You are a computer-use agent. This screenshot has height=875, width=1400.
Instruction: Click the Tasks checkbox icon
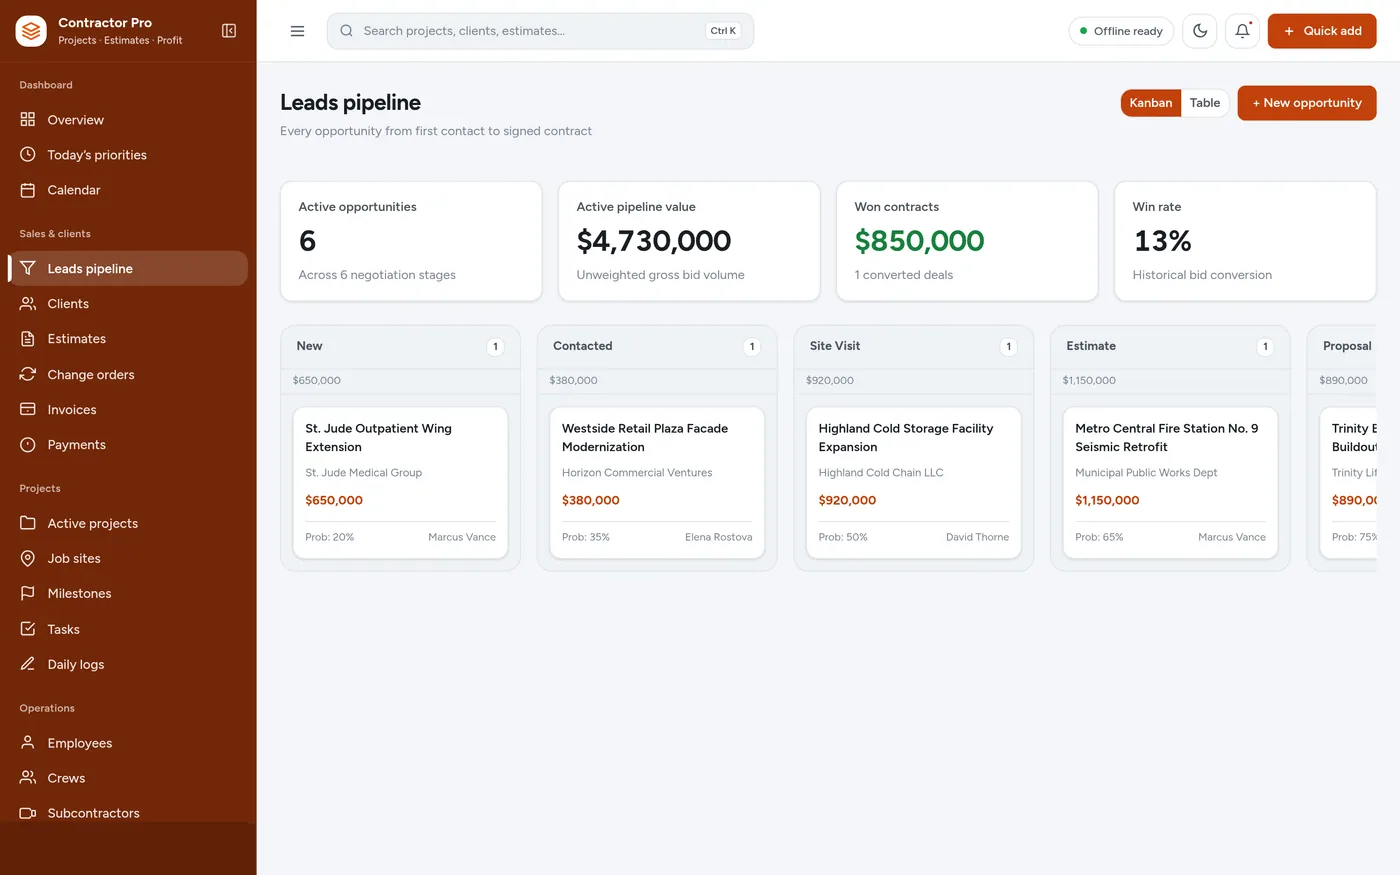point(28,629)
